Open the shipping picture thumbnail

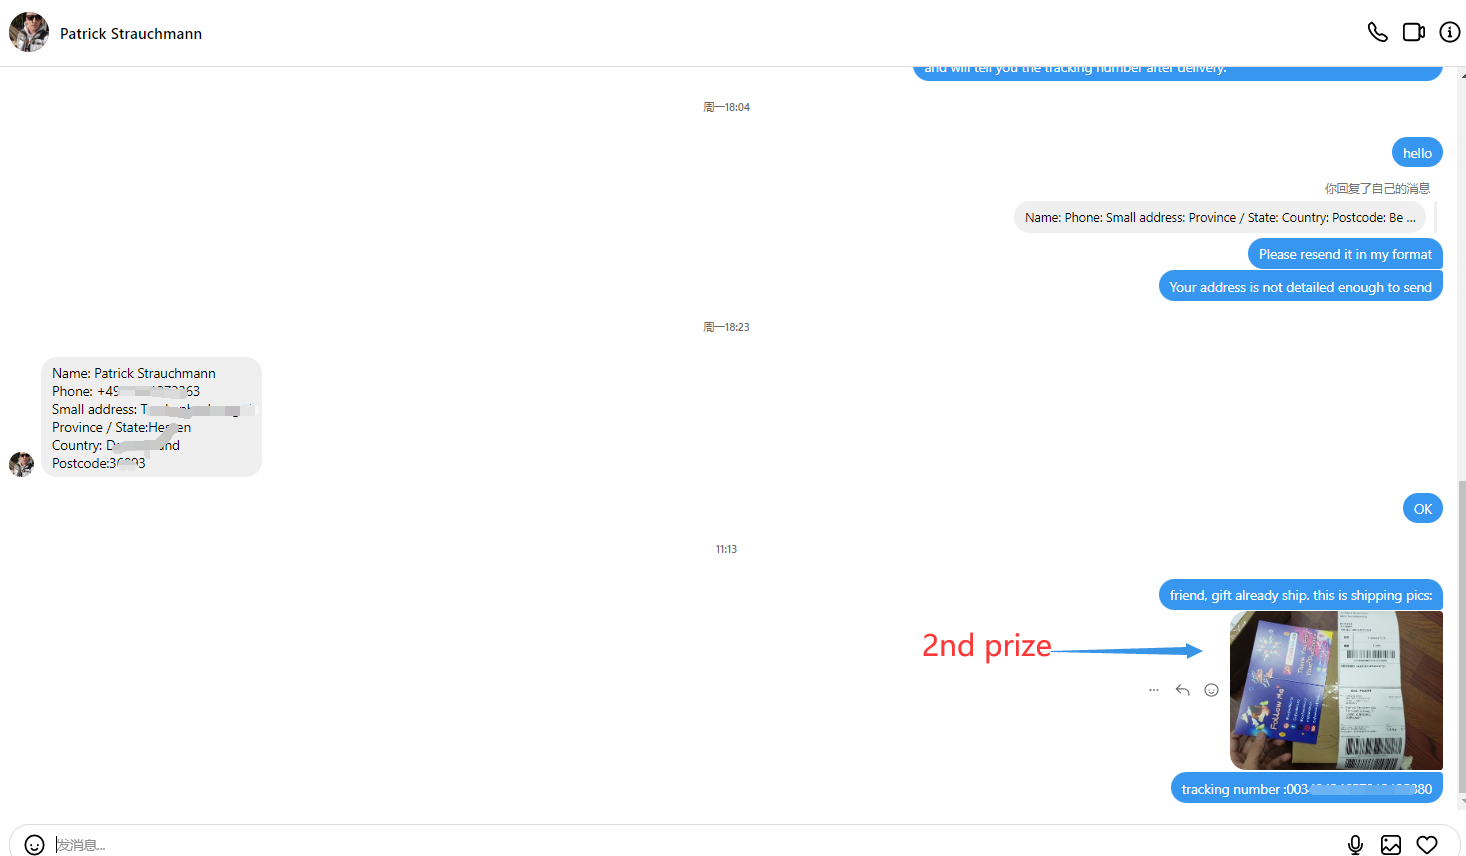(x=1336, y=690)
